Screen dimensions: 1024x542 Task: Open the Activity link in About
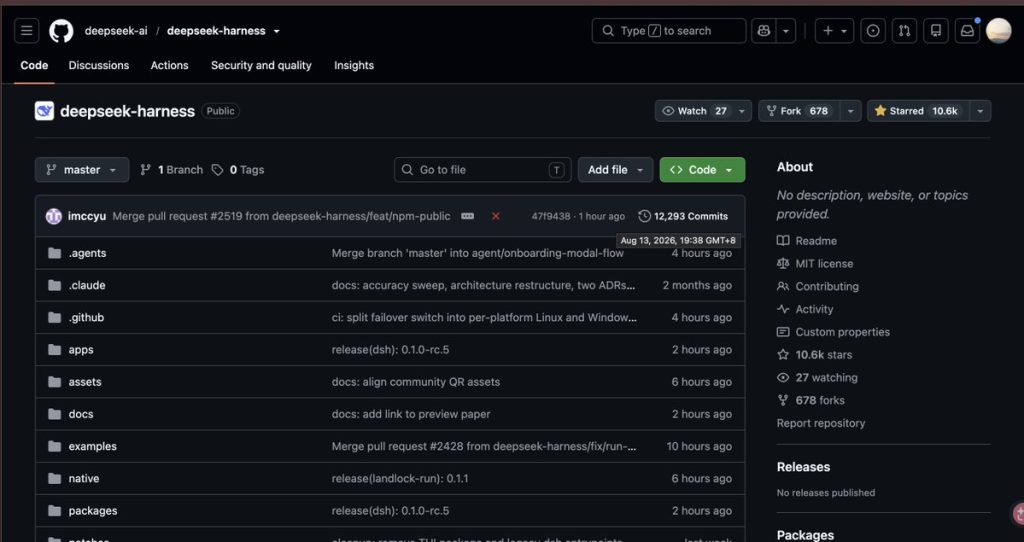(814, 310)
